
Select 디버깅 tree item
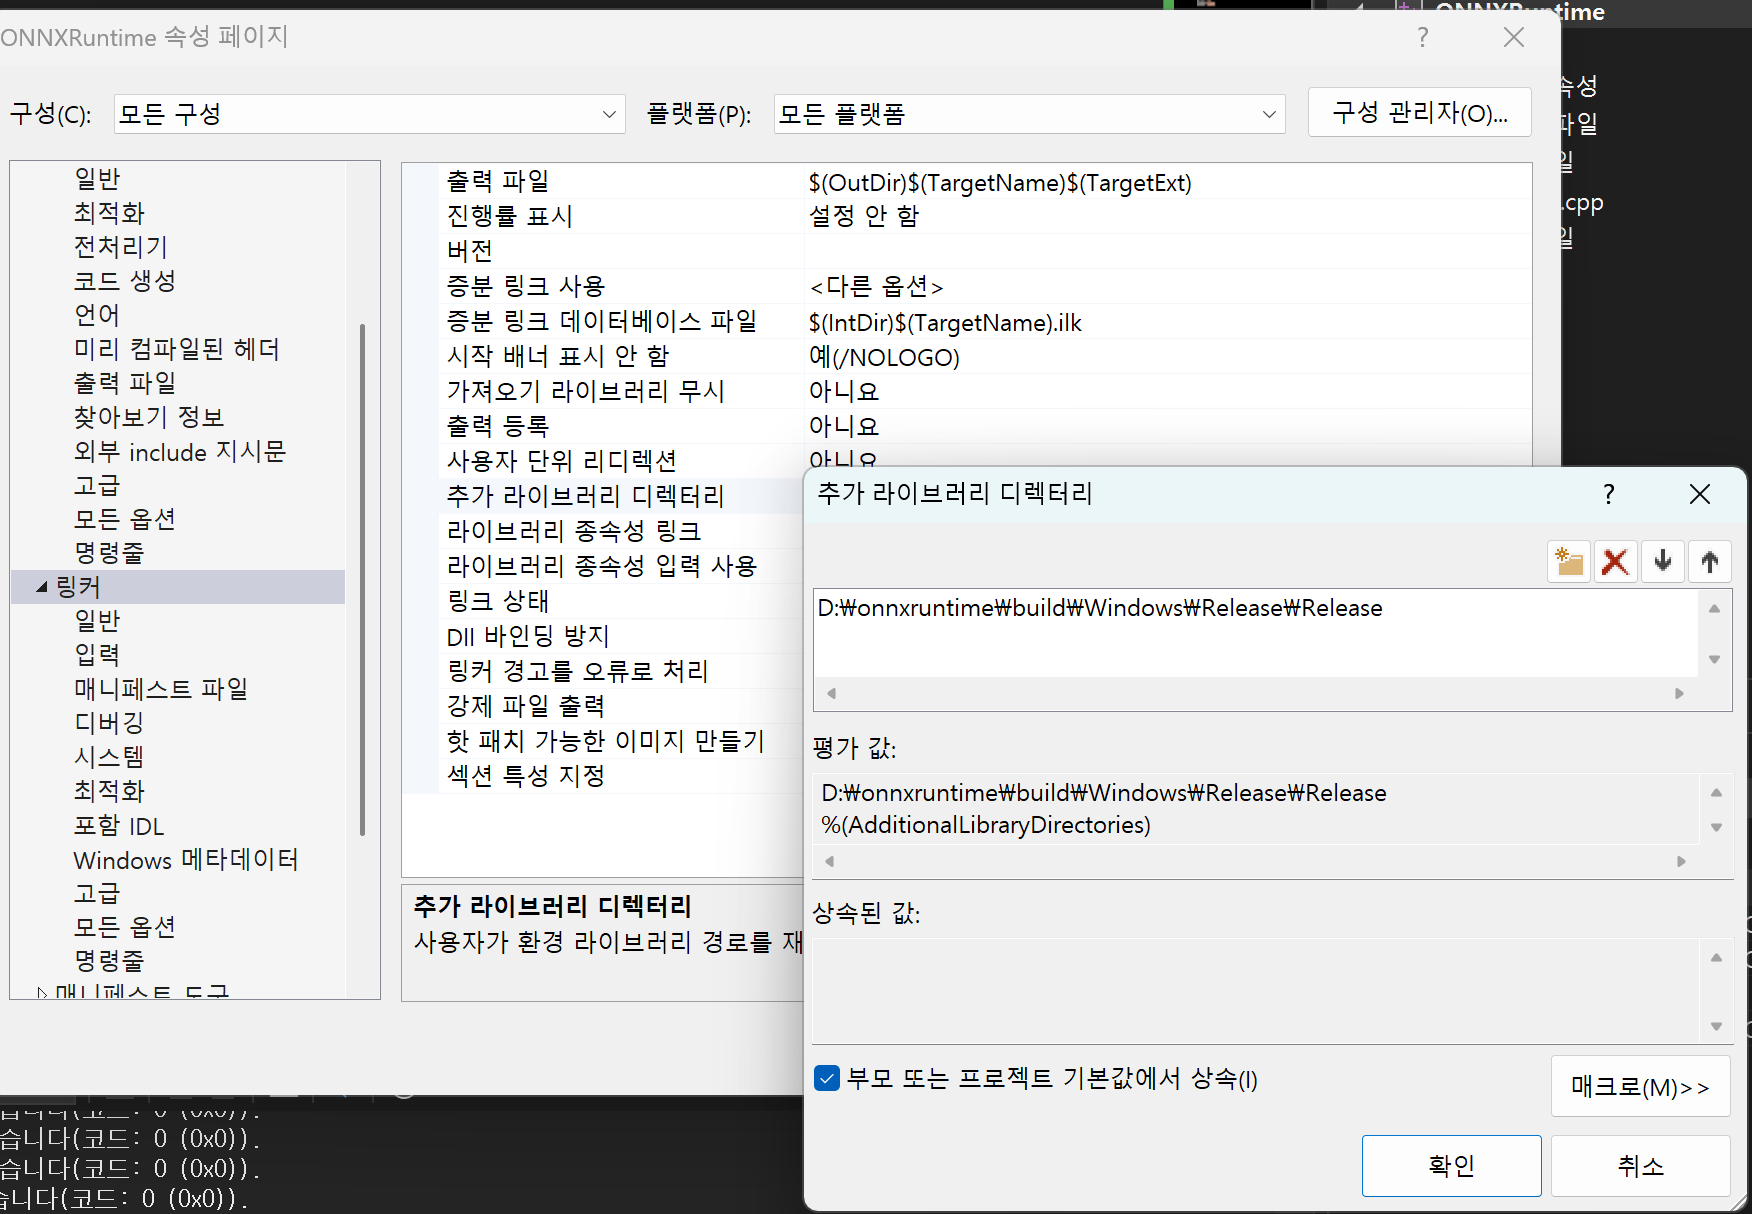[109, 723]
